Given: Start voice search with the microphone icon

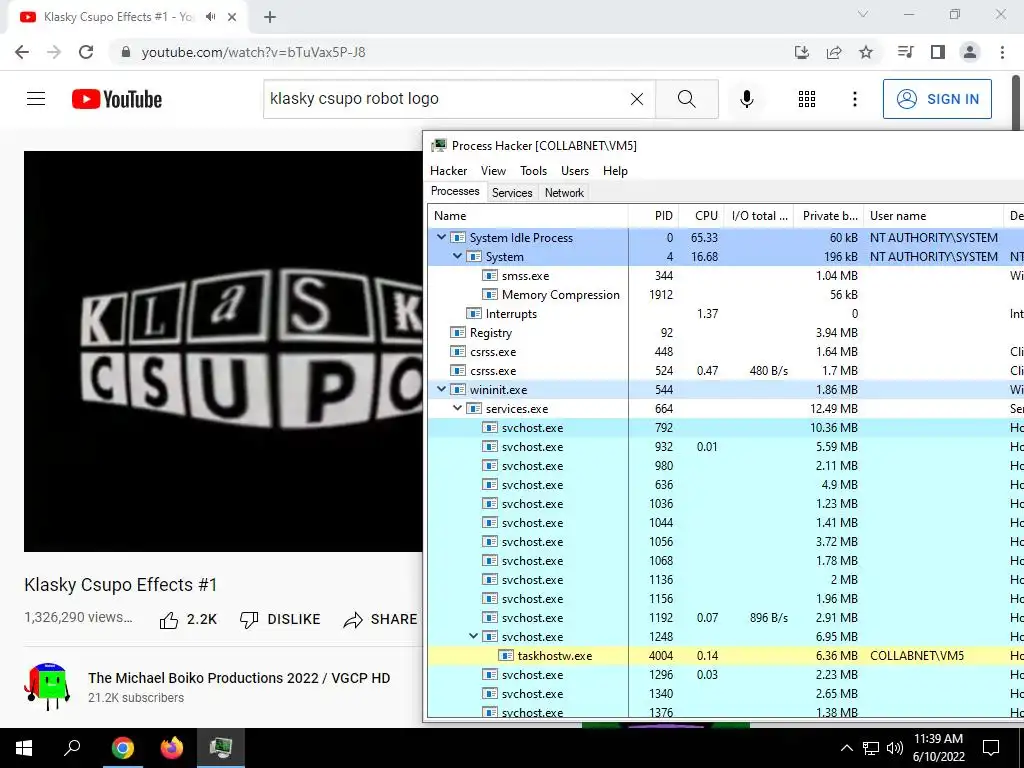Looking at the screenshot, I should tap(746, 99).
